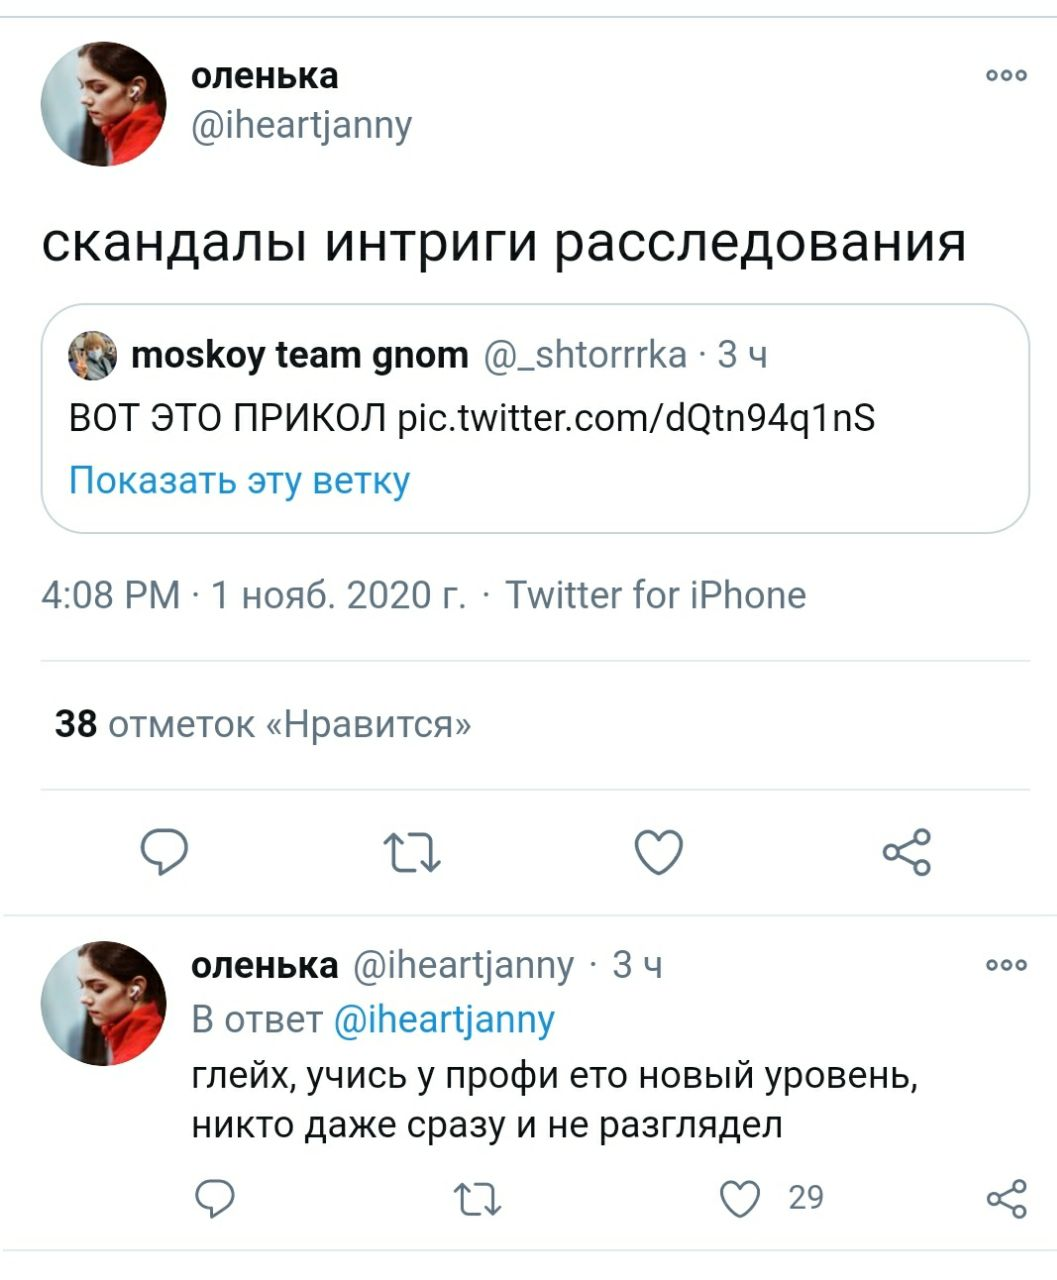Reply to the main tweet
1057x1280 pixels.
pyautogui.click(x=164, y=853)
